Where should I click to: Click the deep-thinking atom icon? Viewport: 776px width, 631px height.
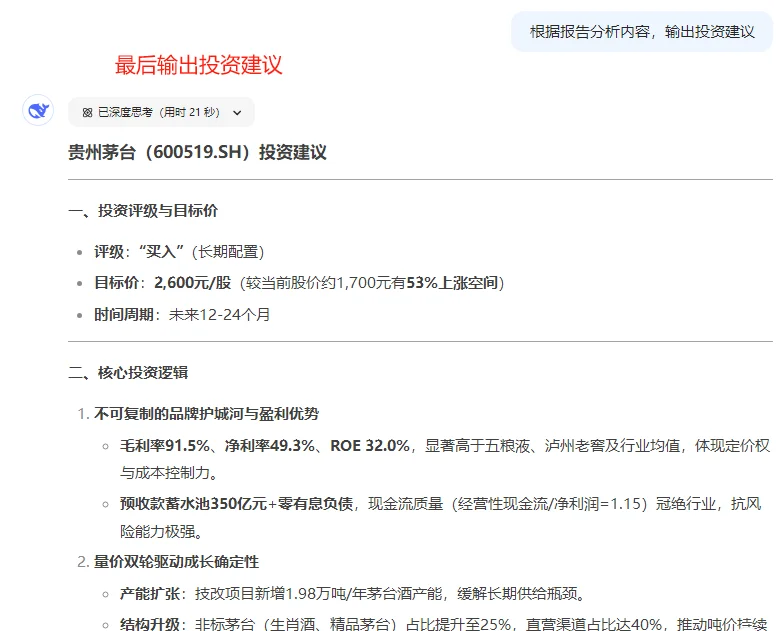tap(88, 113)
